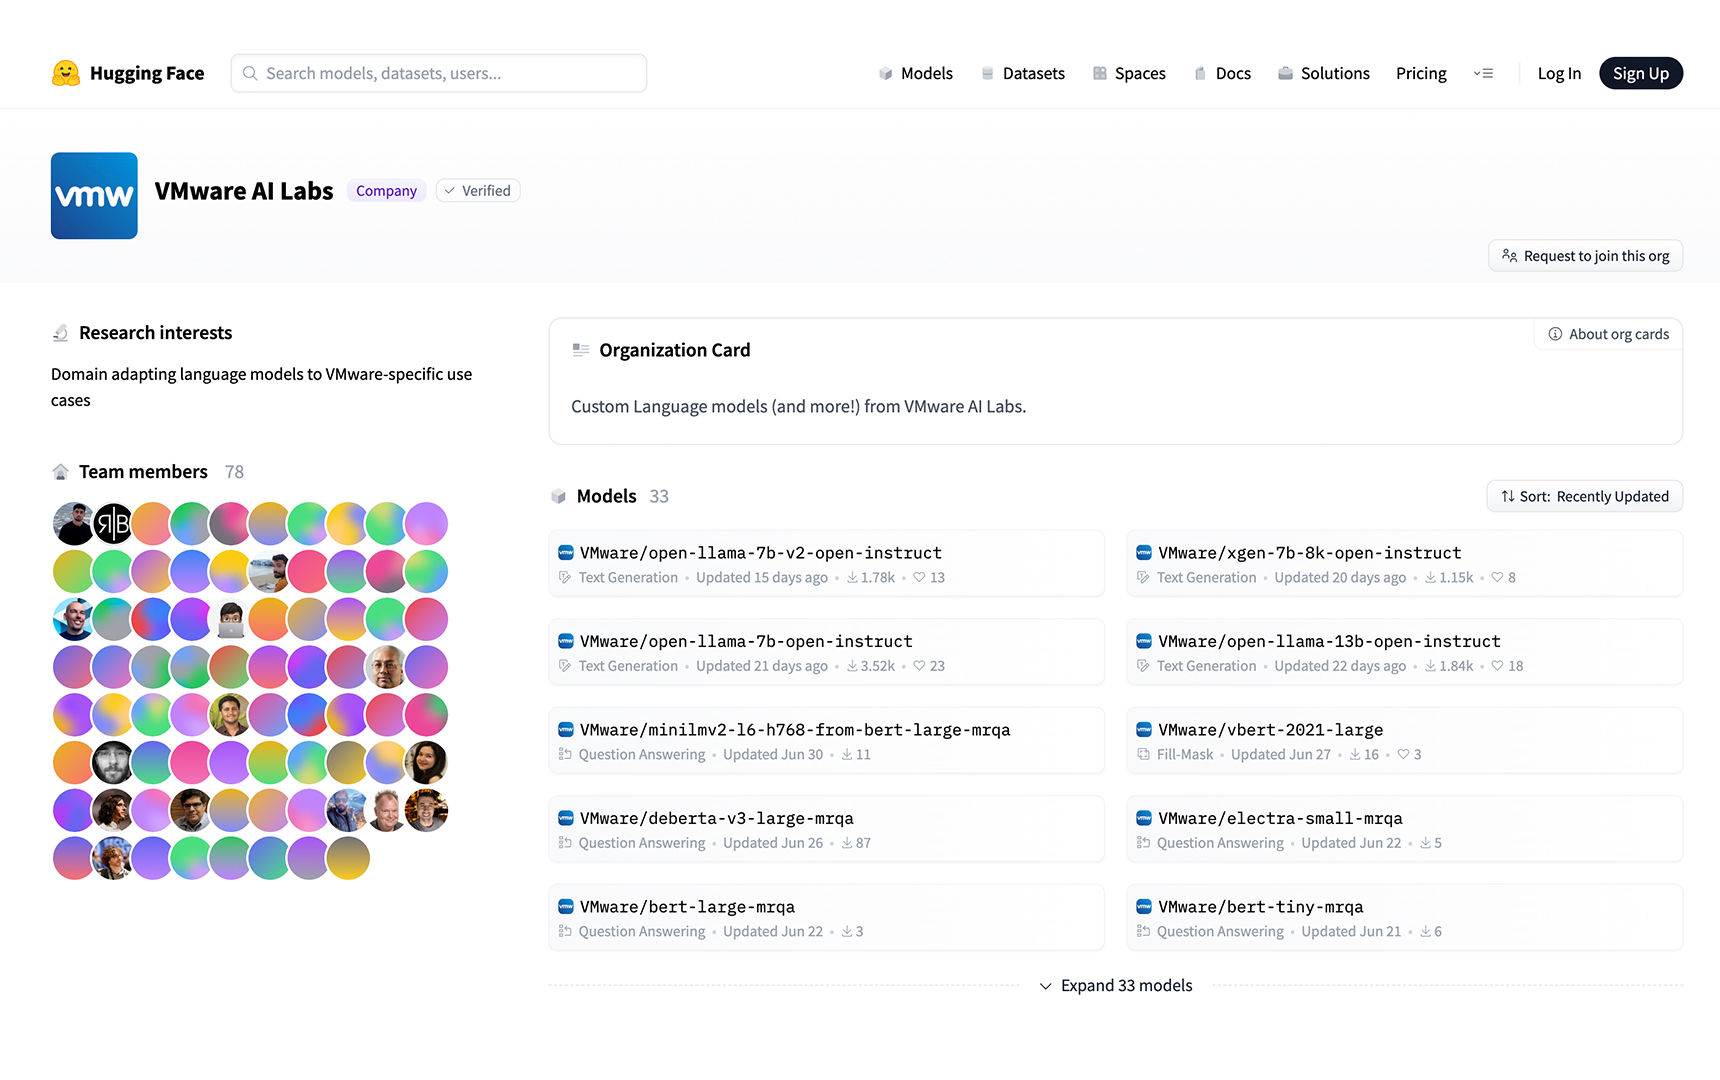Click the download icon on deberta-v3-large-mrqa
Viewport: 1720px width, 1080px height.
click(x=847, y=843)
